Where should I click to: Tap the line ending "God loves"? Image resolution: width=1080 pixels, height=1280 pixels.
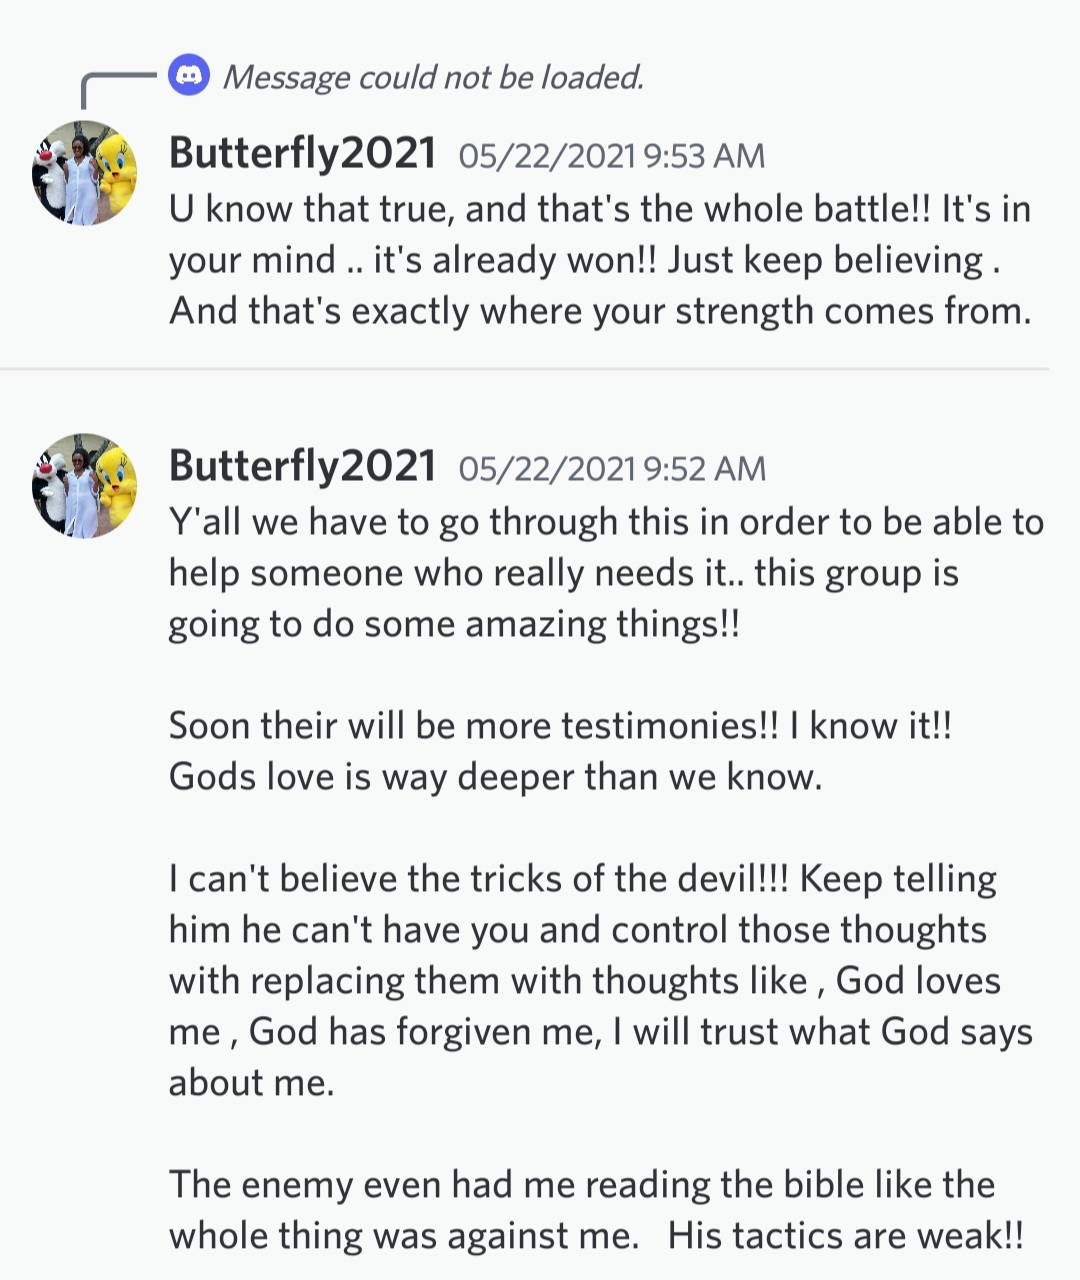pyautogui.click(x=584, y=981)
